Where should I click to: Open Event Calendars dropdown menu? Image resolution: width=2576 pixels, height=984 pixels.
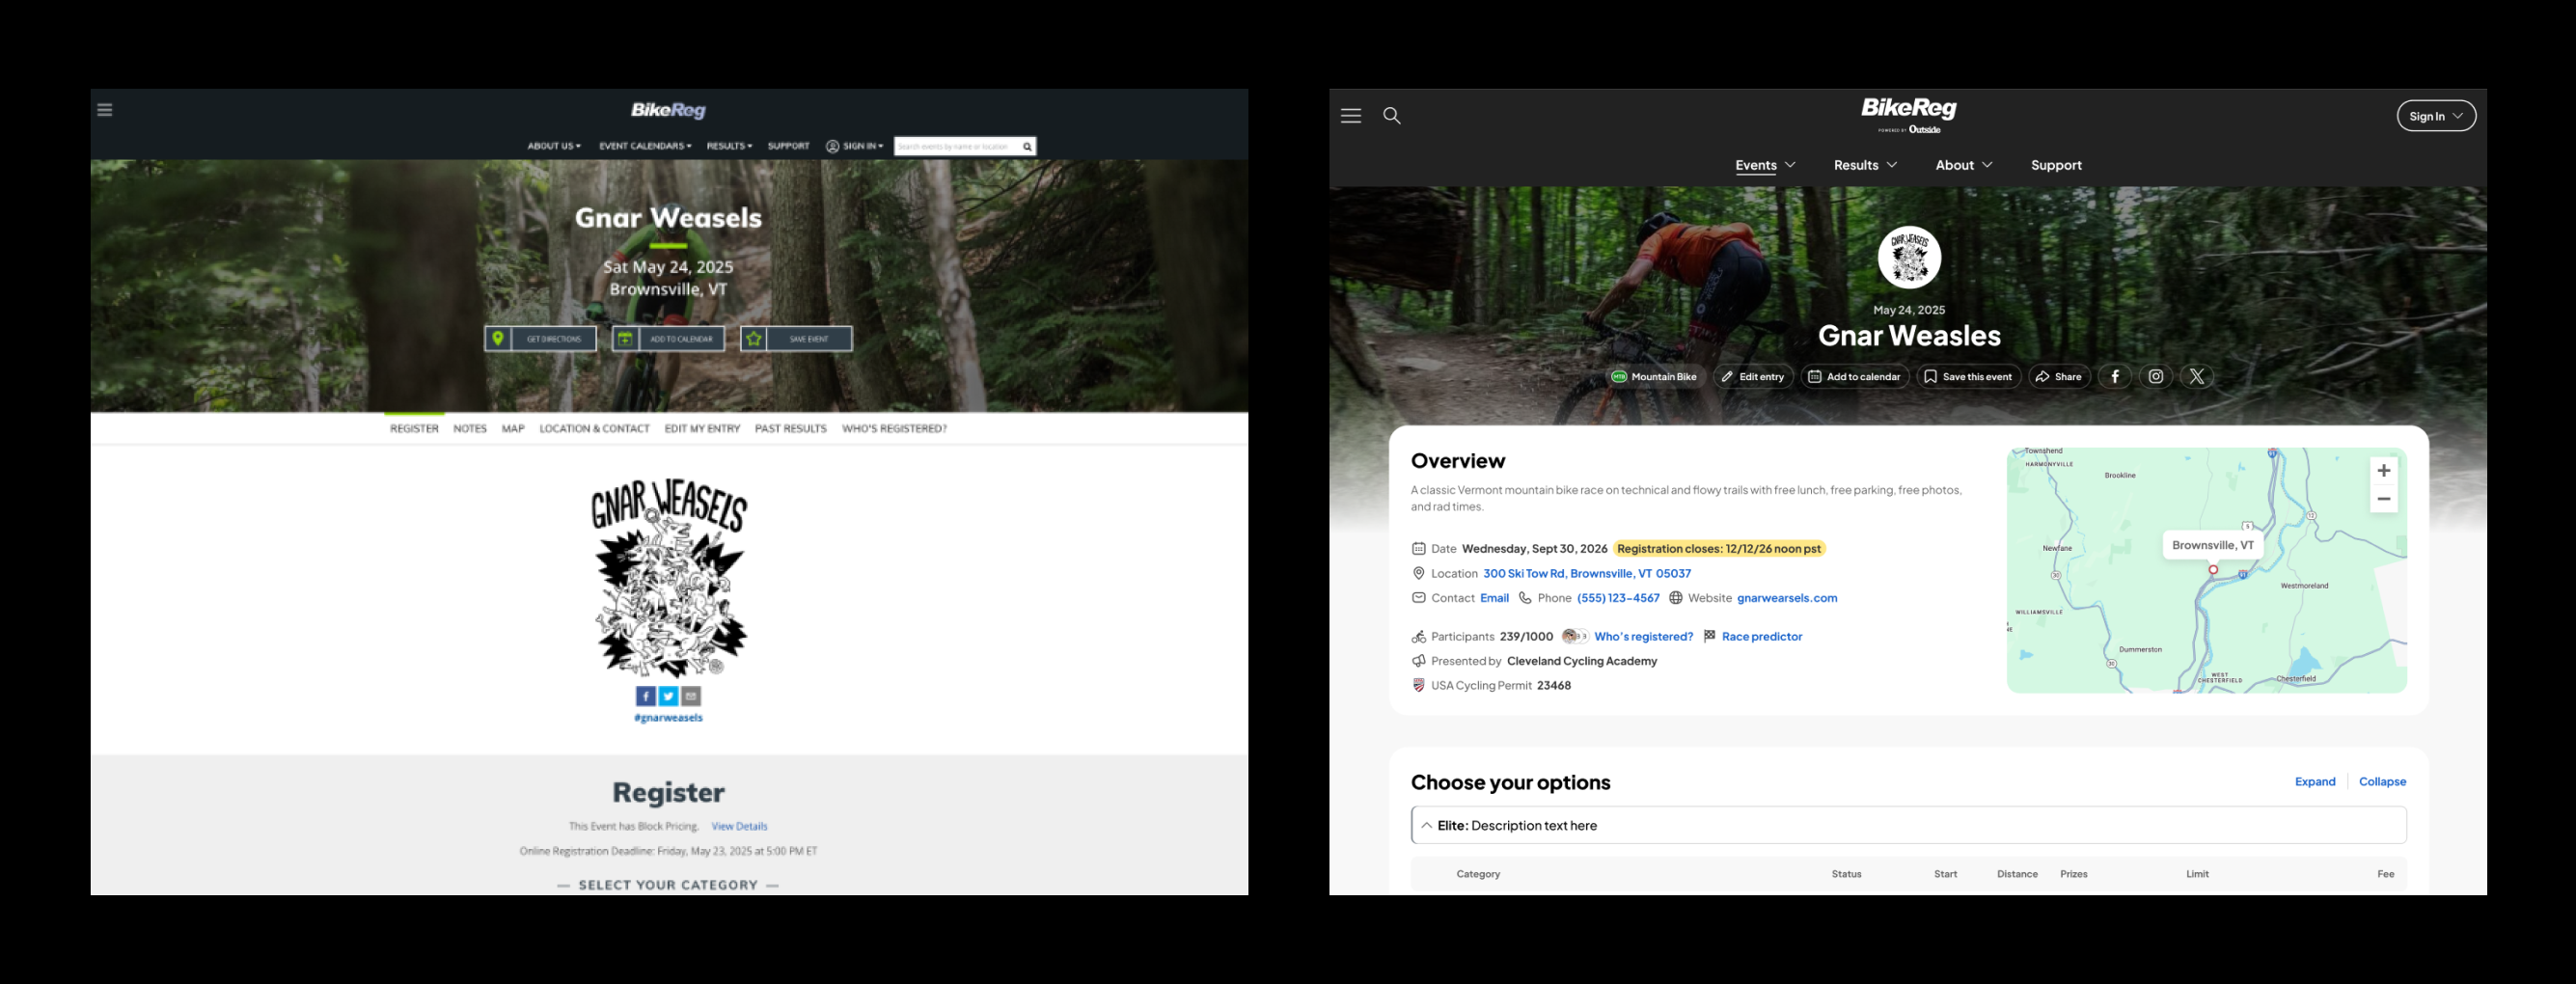coord(645,146)
